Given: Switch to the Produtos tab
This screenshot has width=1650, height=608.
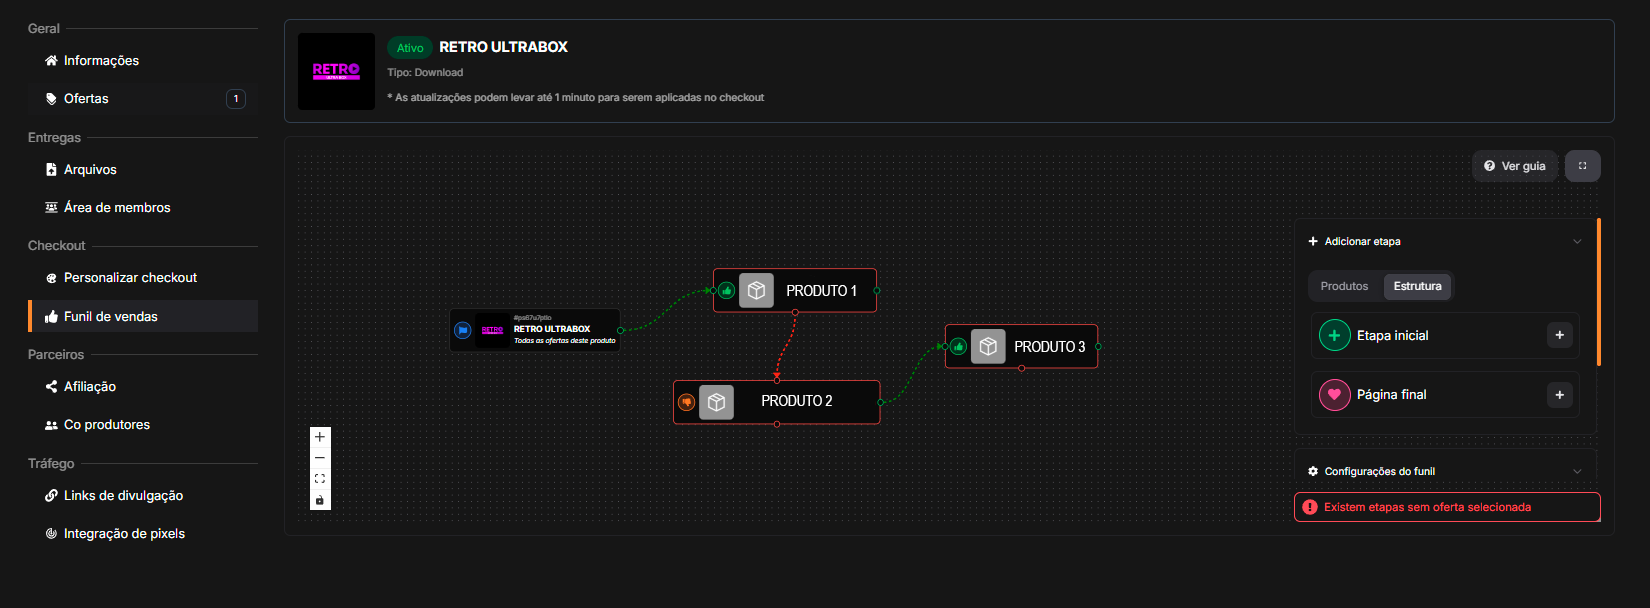Looking at the screenshot, I should [x=1344, y=286].
